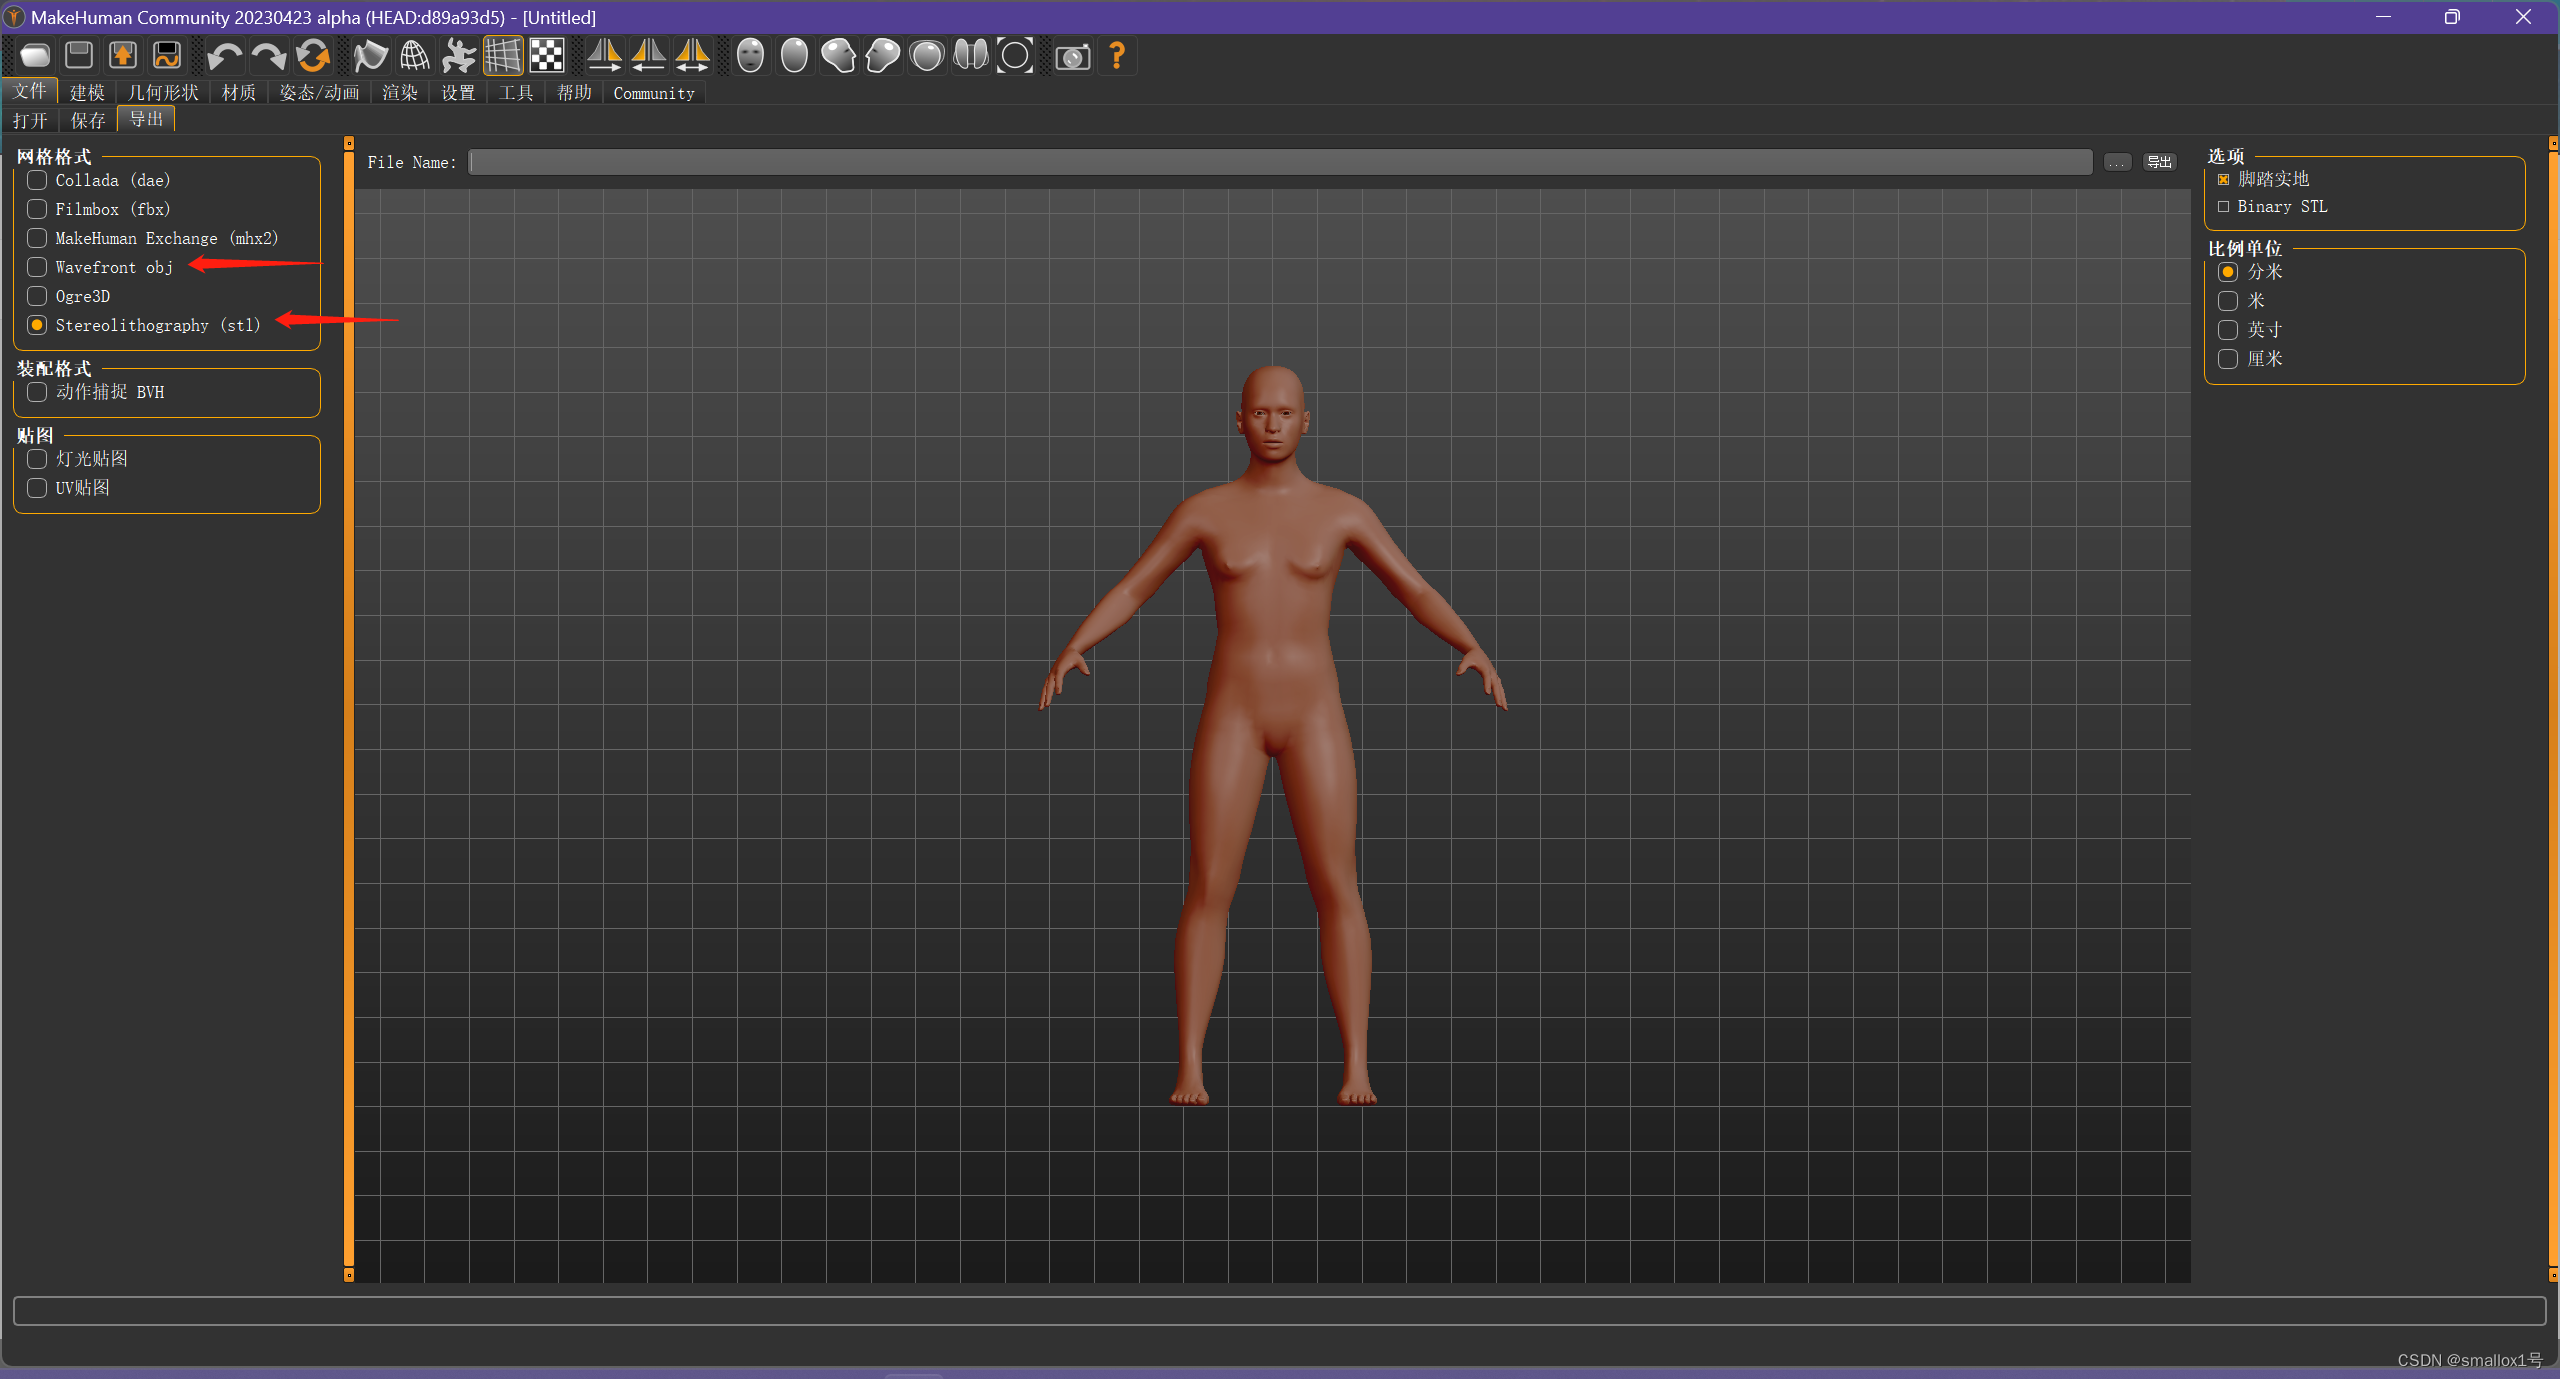Switch to top head view icon
The height and width of the screenshot is (1379, 2560).
[927, 56]
